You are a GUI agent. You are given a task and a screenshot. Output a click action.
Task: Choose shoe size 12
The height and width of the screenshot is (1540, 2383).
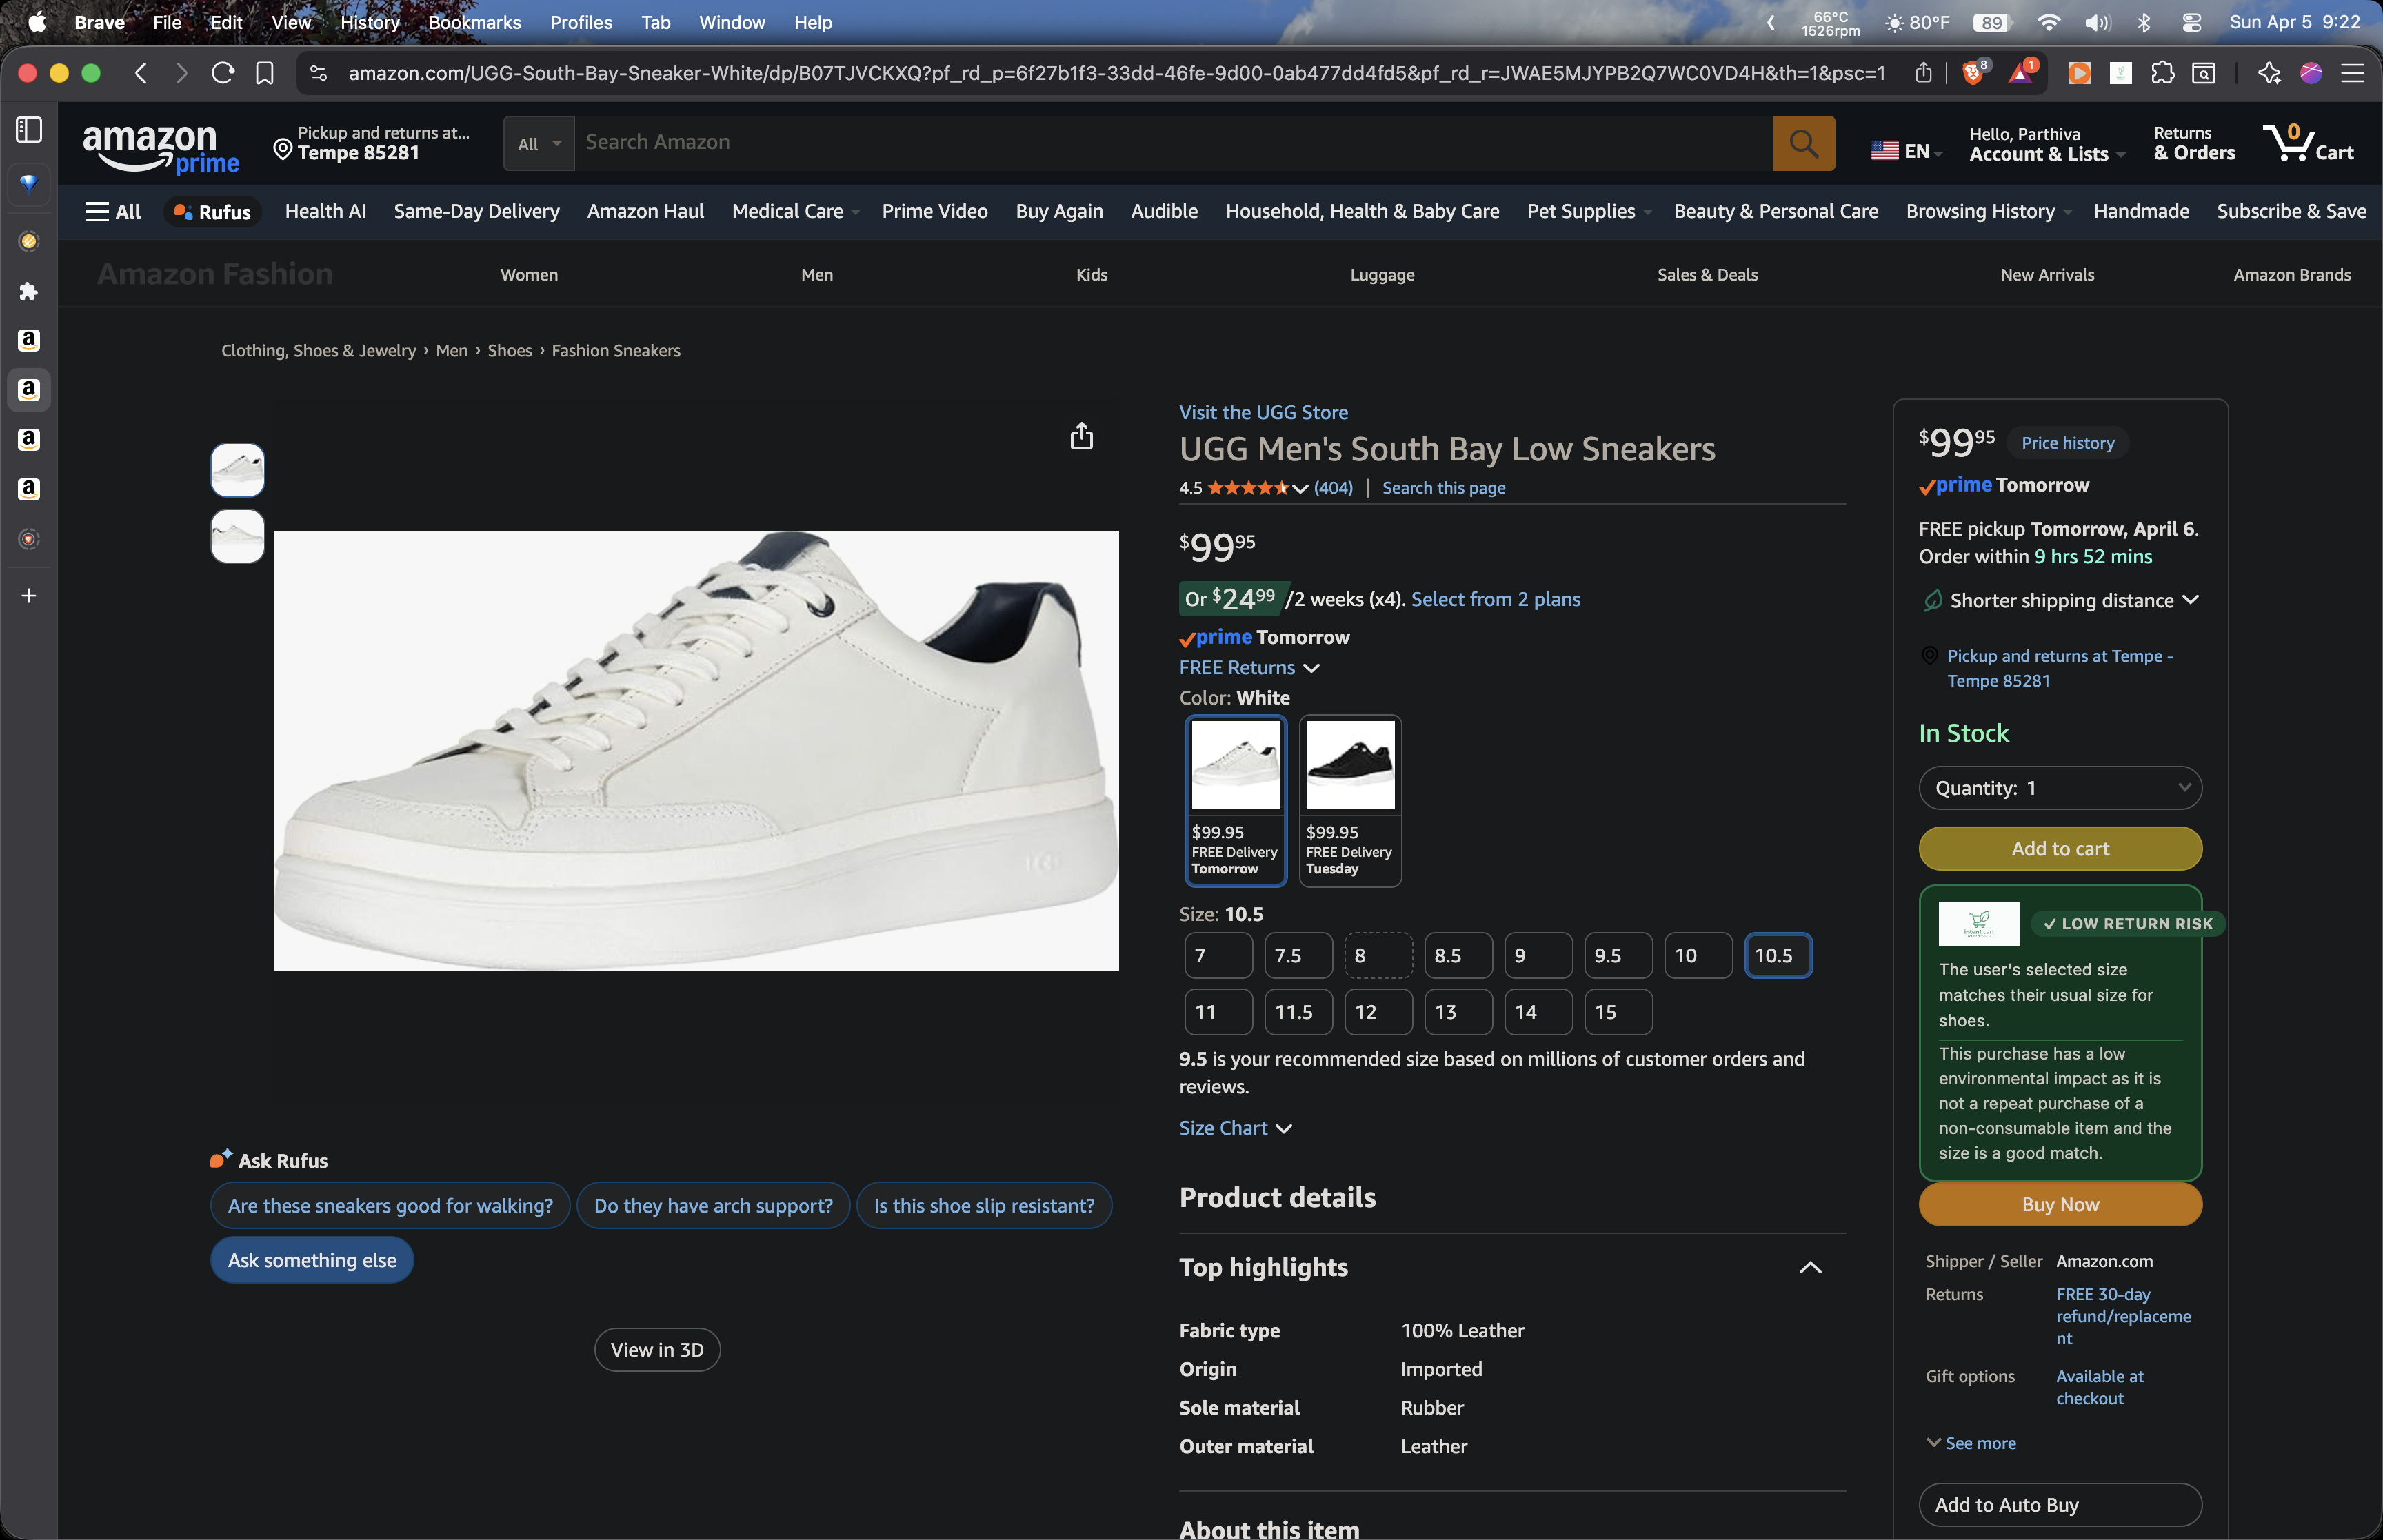pyautogui.click(x=1377, y=1012)
